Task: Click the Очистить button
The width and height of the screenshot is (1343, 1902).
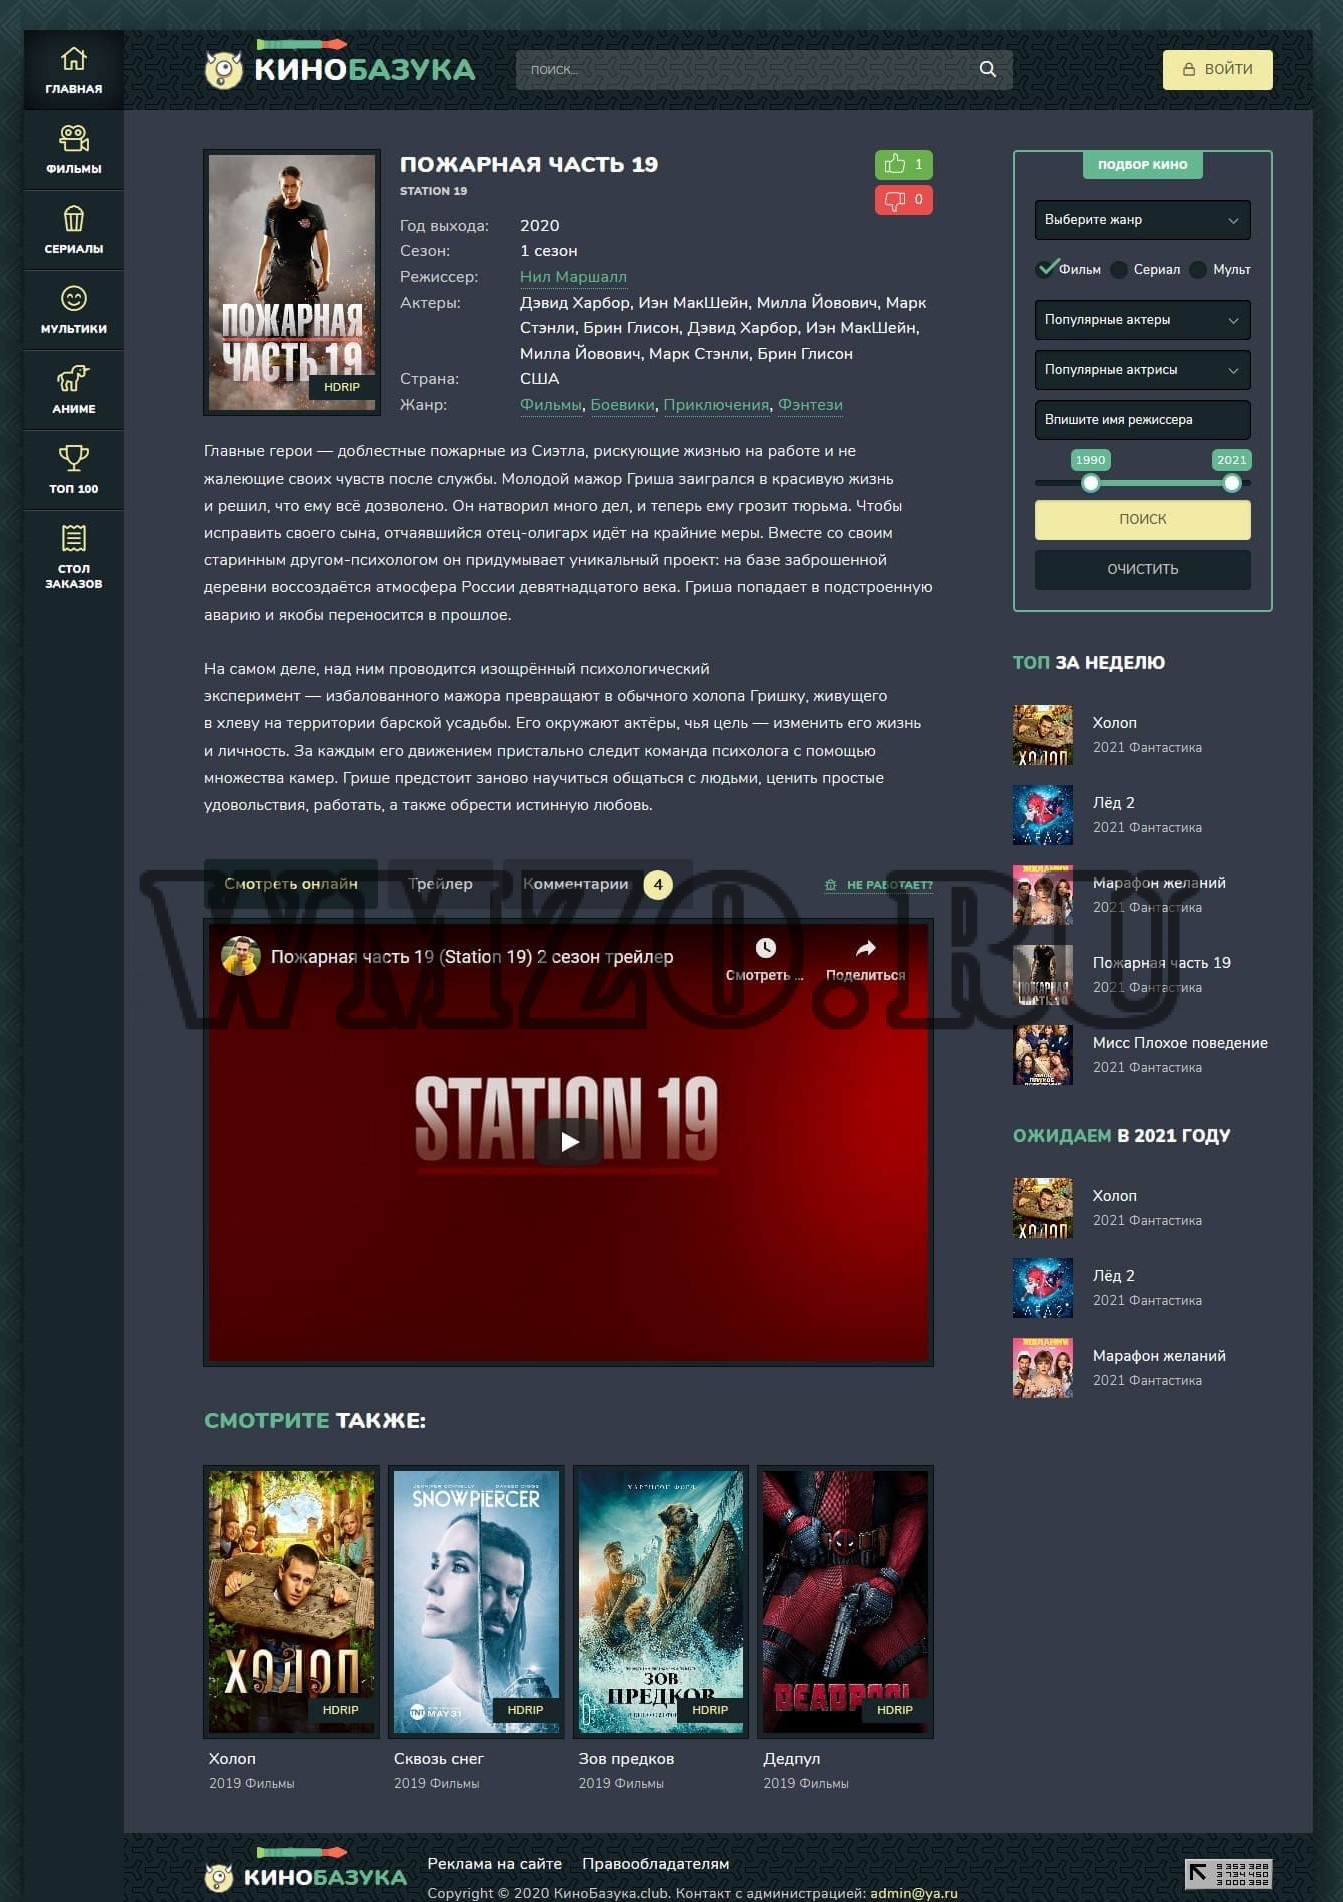Action: (1142, 569)
